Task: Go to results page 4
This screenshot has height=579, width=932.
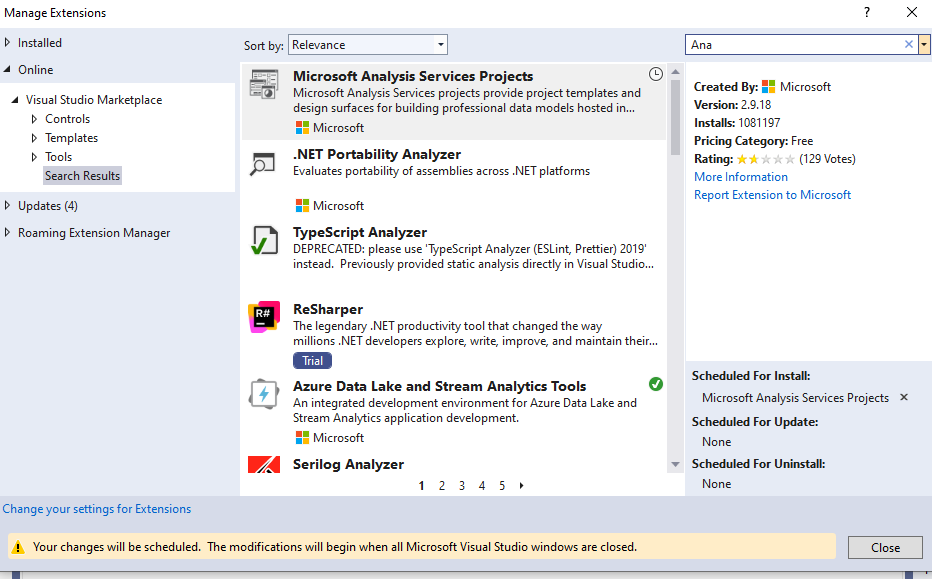Action: pos(482,486)
